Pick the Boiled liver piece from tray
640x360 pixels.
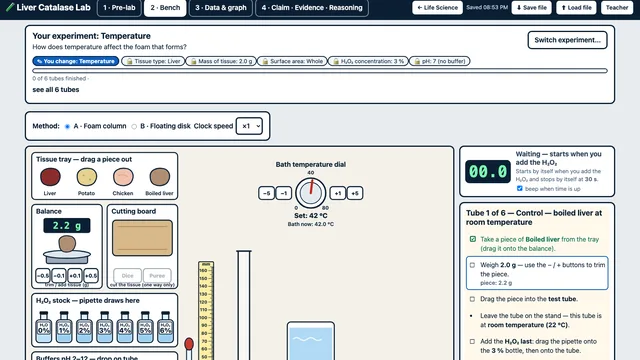coord(160,177)
